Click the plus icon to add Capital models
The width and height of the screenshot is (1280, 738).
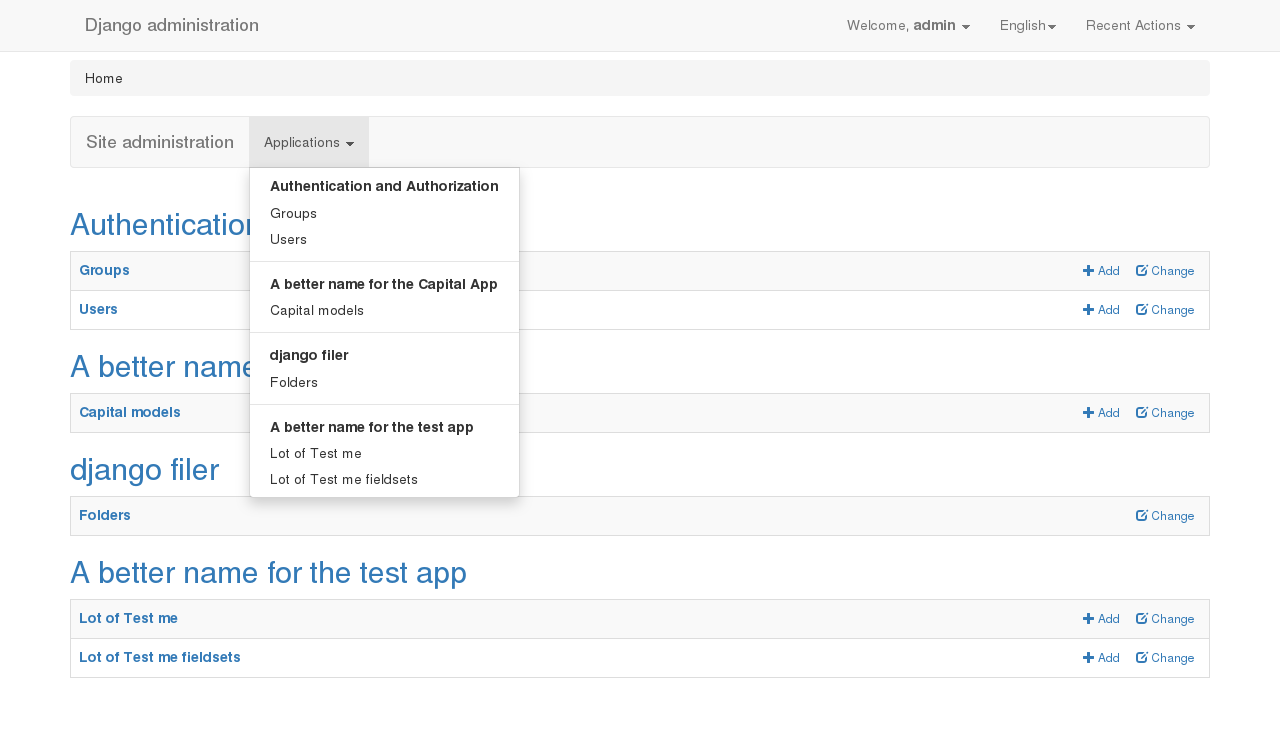[1088, 413]
